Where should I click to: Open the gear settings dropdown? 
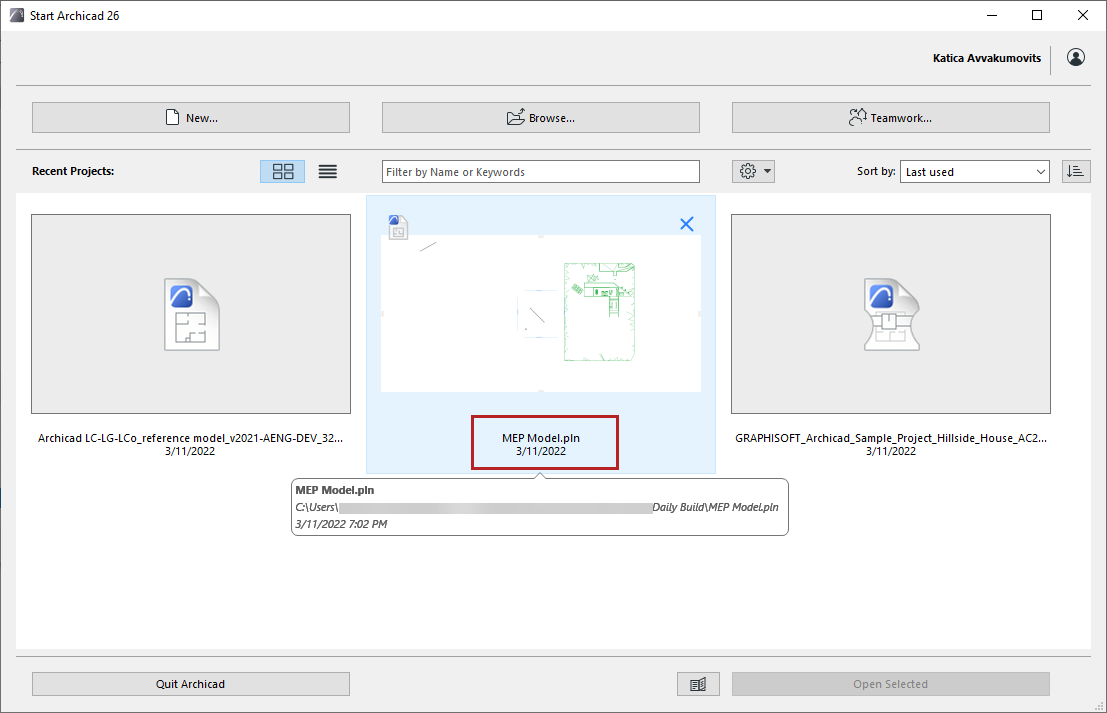753,171
